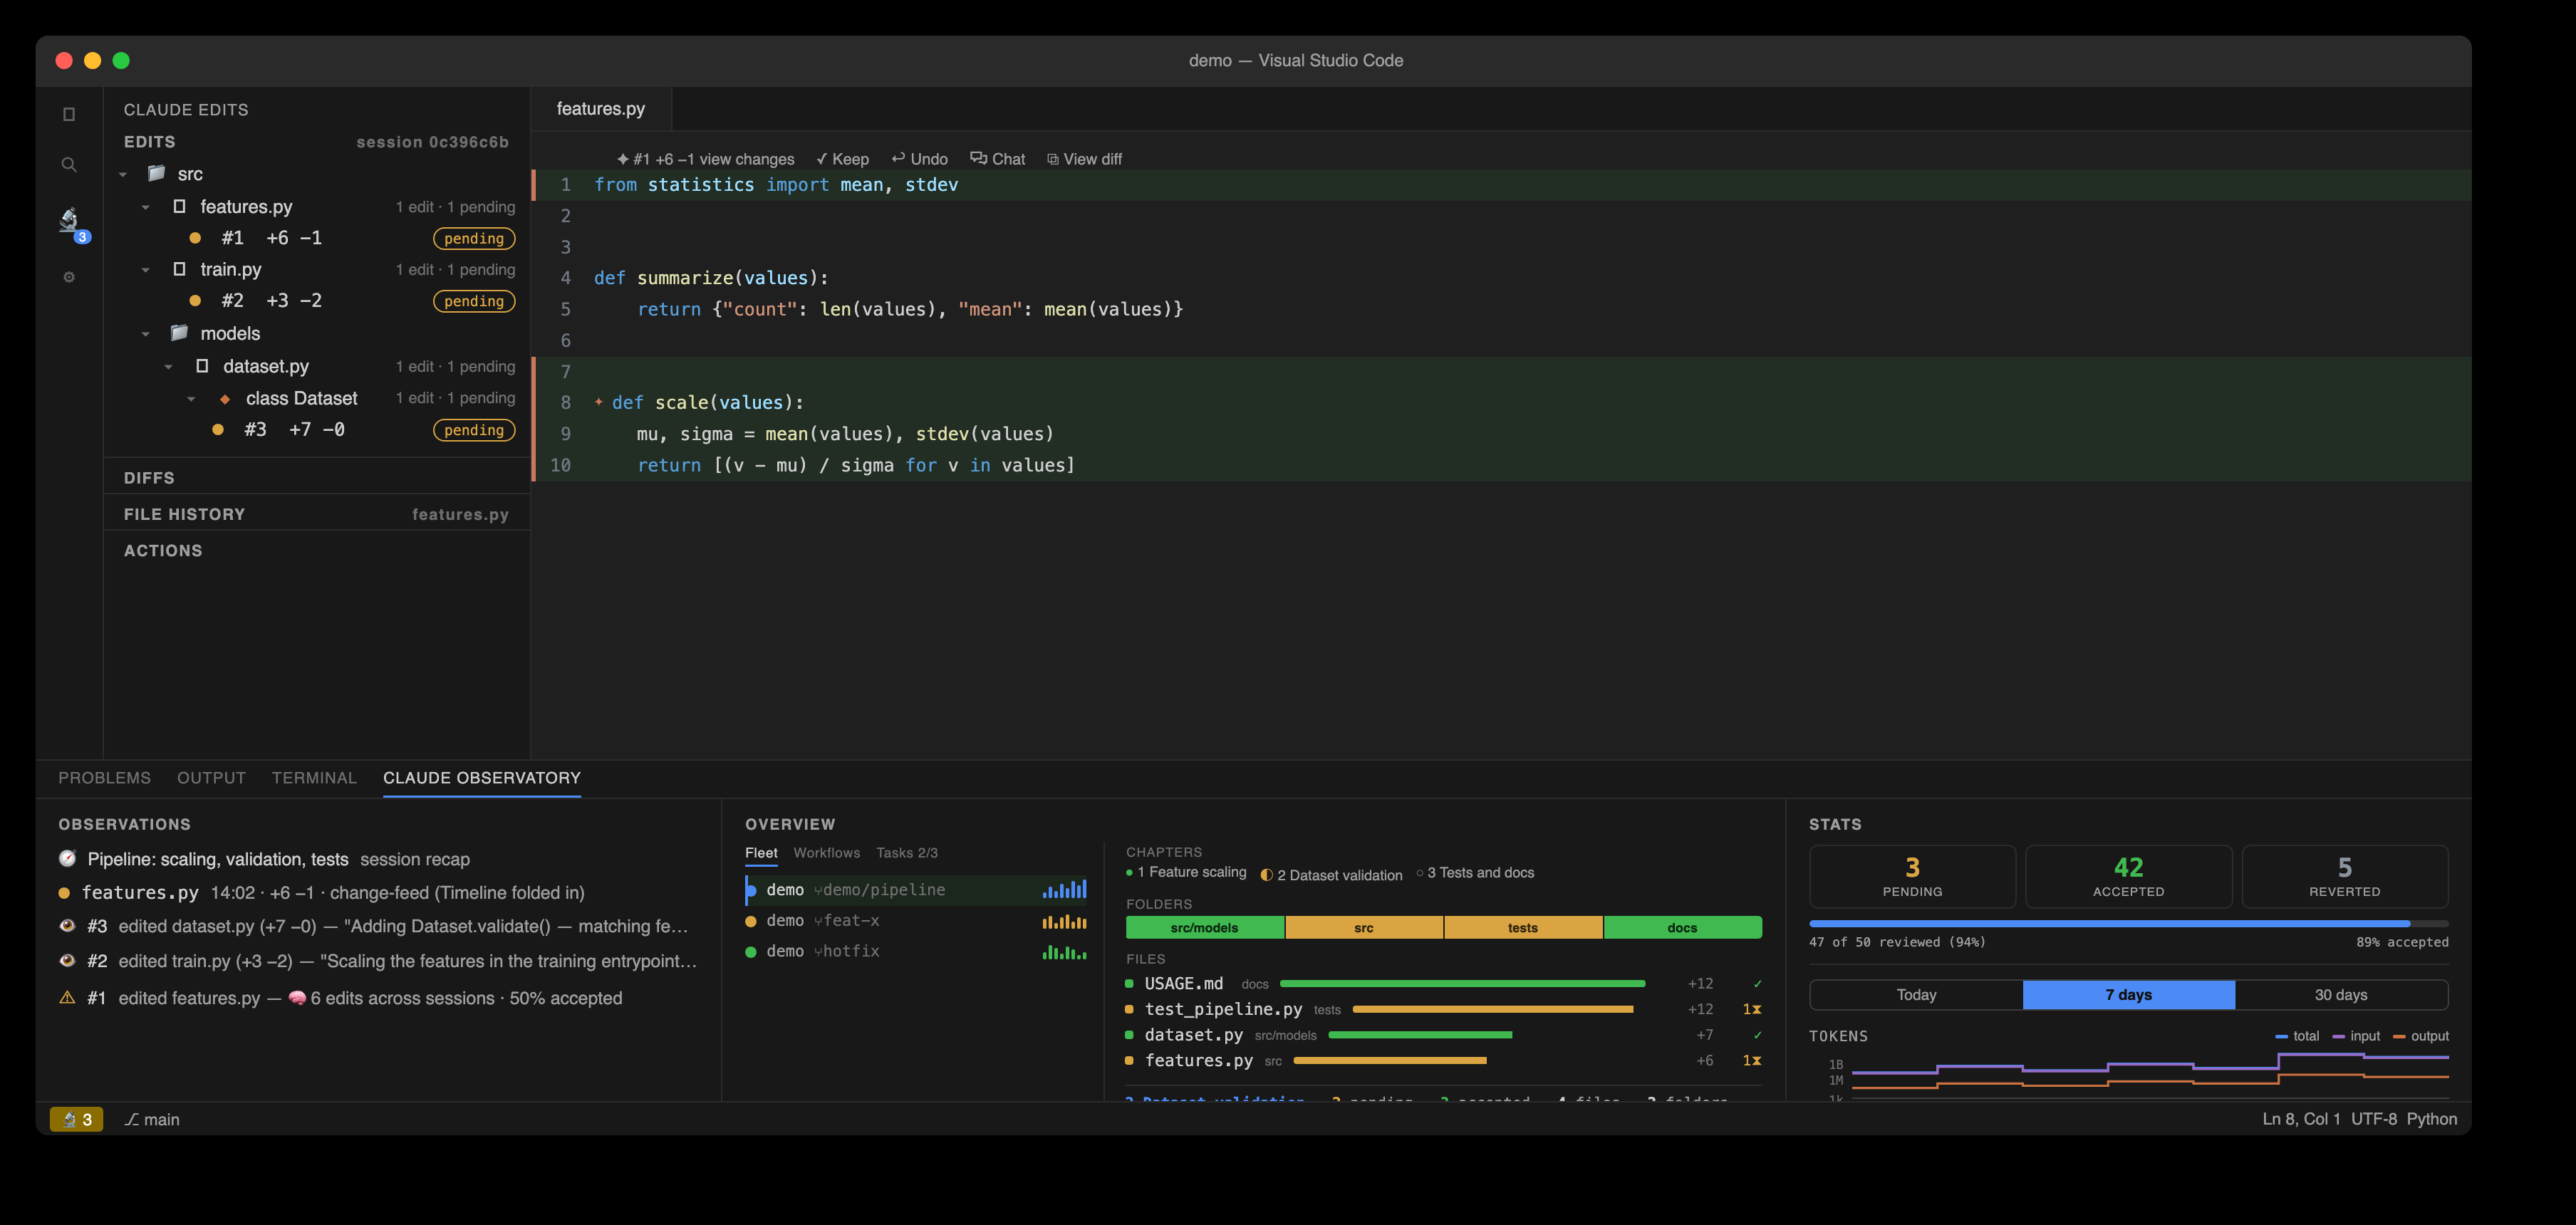
Task: Switch to the OUTPUT panel tab
Action: (x=211, y=777)
